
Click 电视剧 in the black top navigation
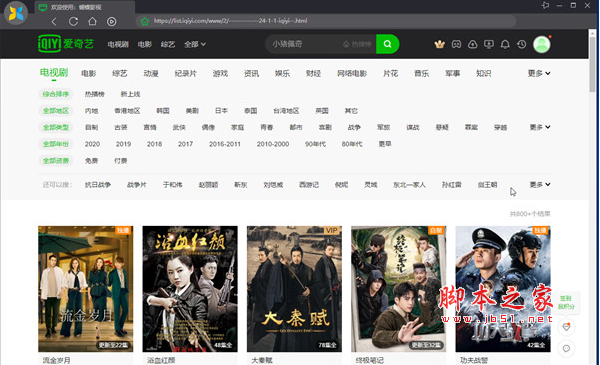(118, 44)
